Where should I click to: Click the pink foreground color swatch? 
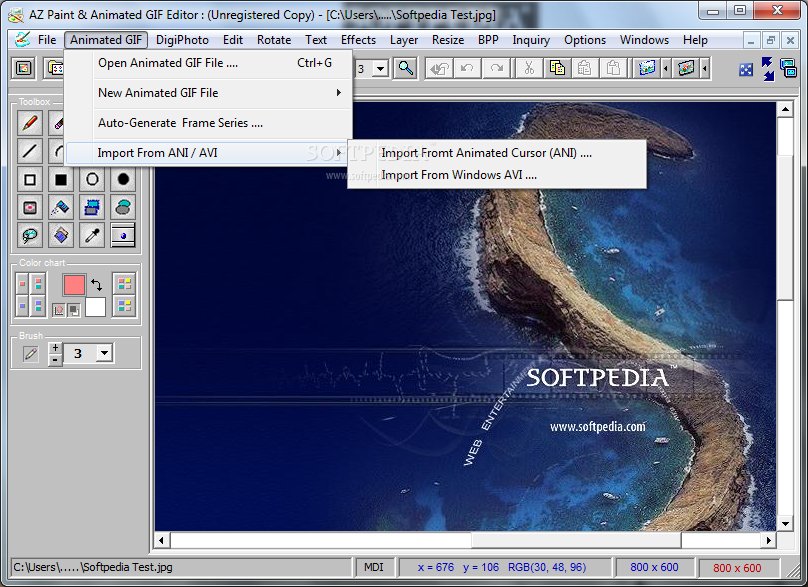click(74, 284)
